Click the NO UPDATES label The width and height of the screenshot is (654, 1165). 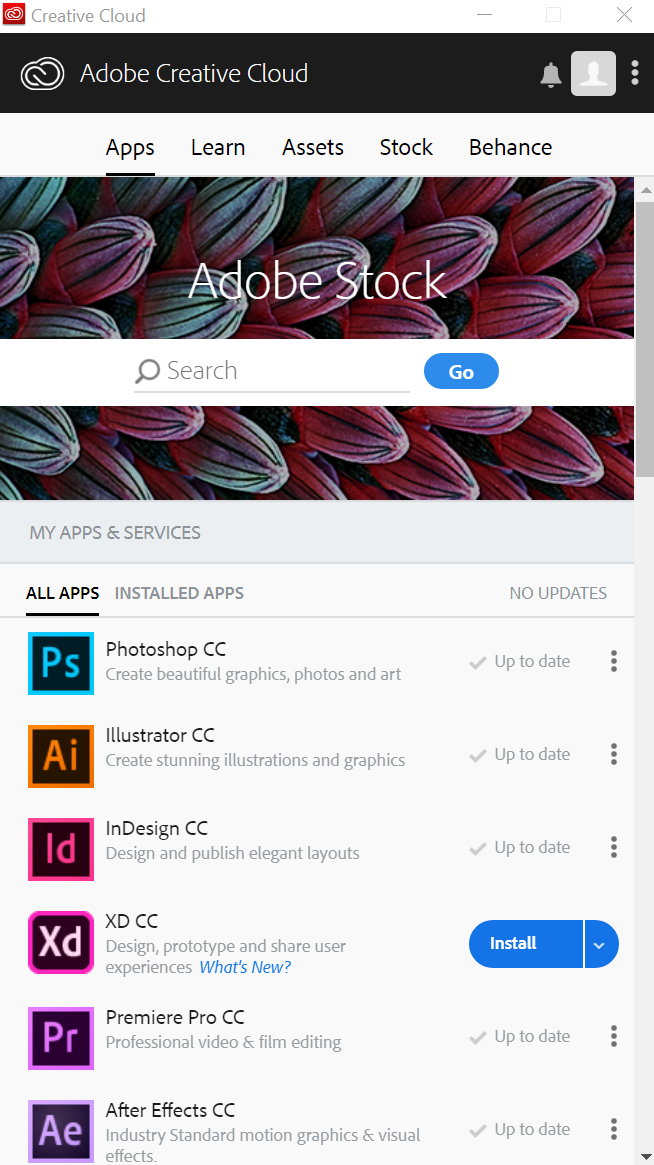click(558, 593)
